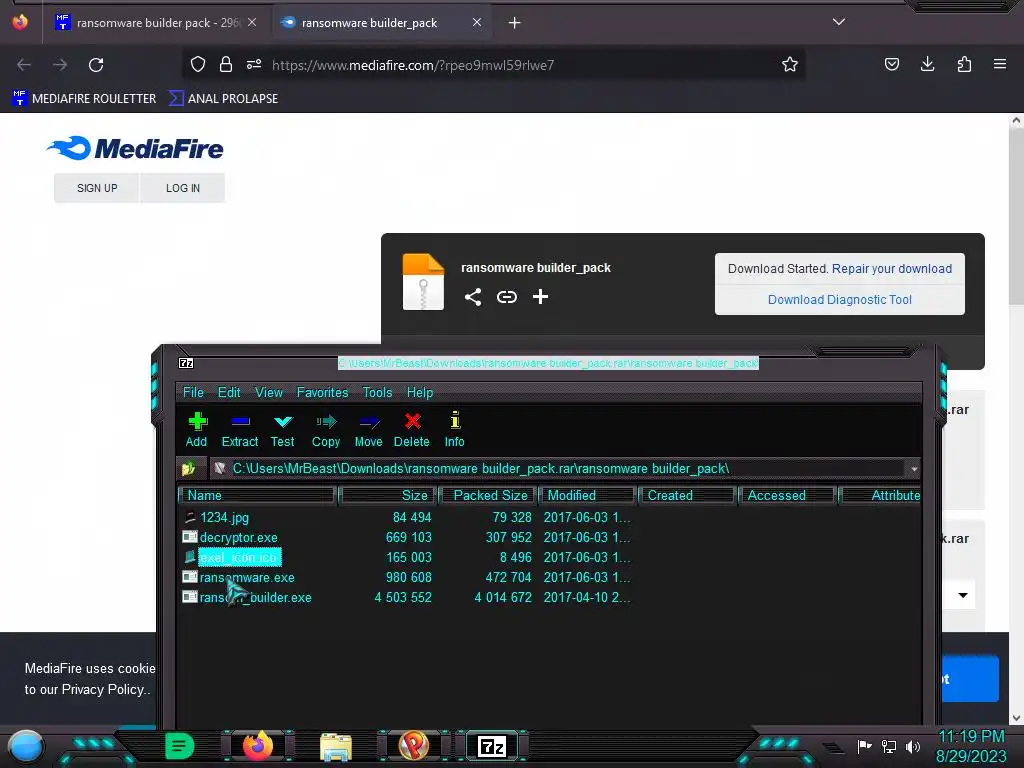Image resolution: width=1024 pixels, height=768 pixels.
Task: Click the site permissions icon in the address bar
Action: pyautogui.click(x=254, y=64)
